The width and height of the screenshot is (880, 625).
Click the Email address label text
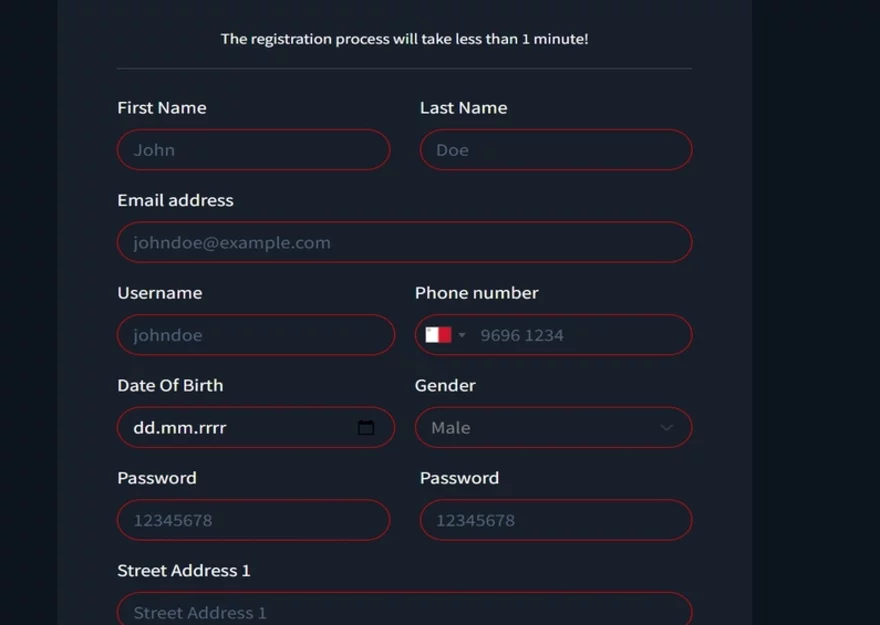pos(175,200)
